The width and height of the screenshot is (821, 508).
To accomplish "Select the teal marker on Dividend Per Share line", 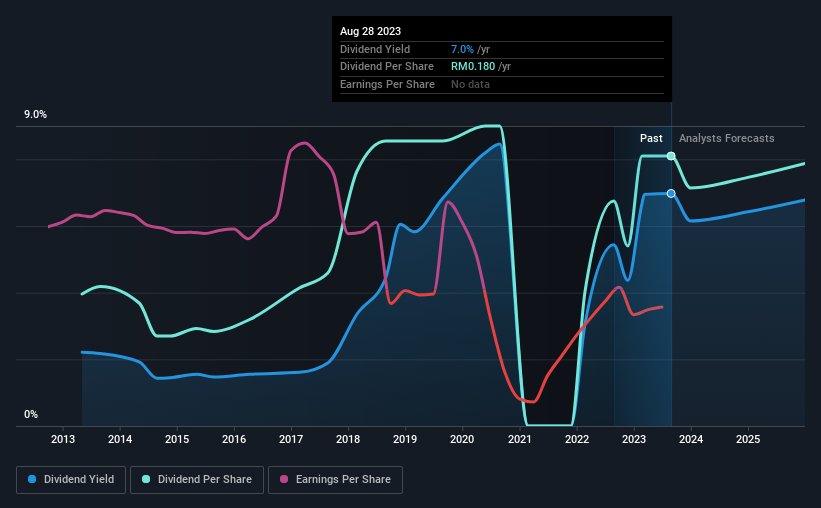I will (671, 156).
